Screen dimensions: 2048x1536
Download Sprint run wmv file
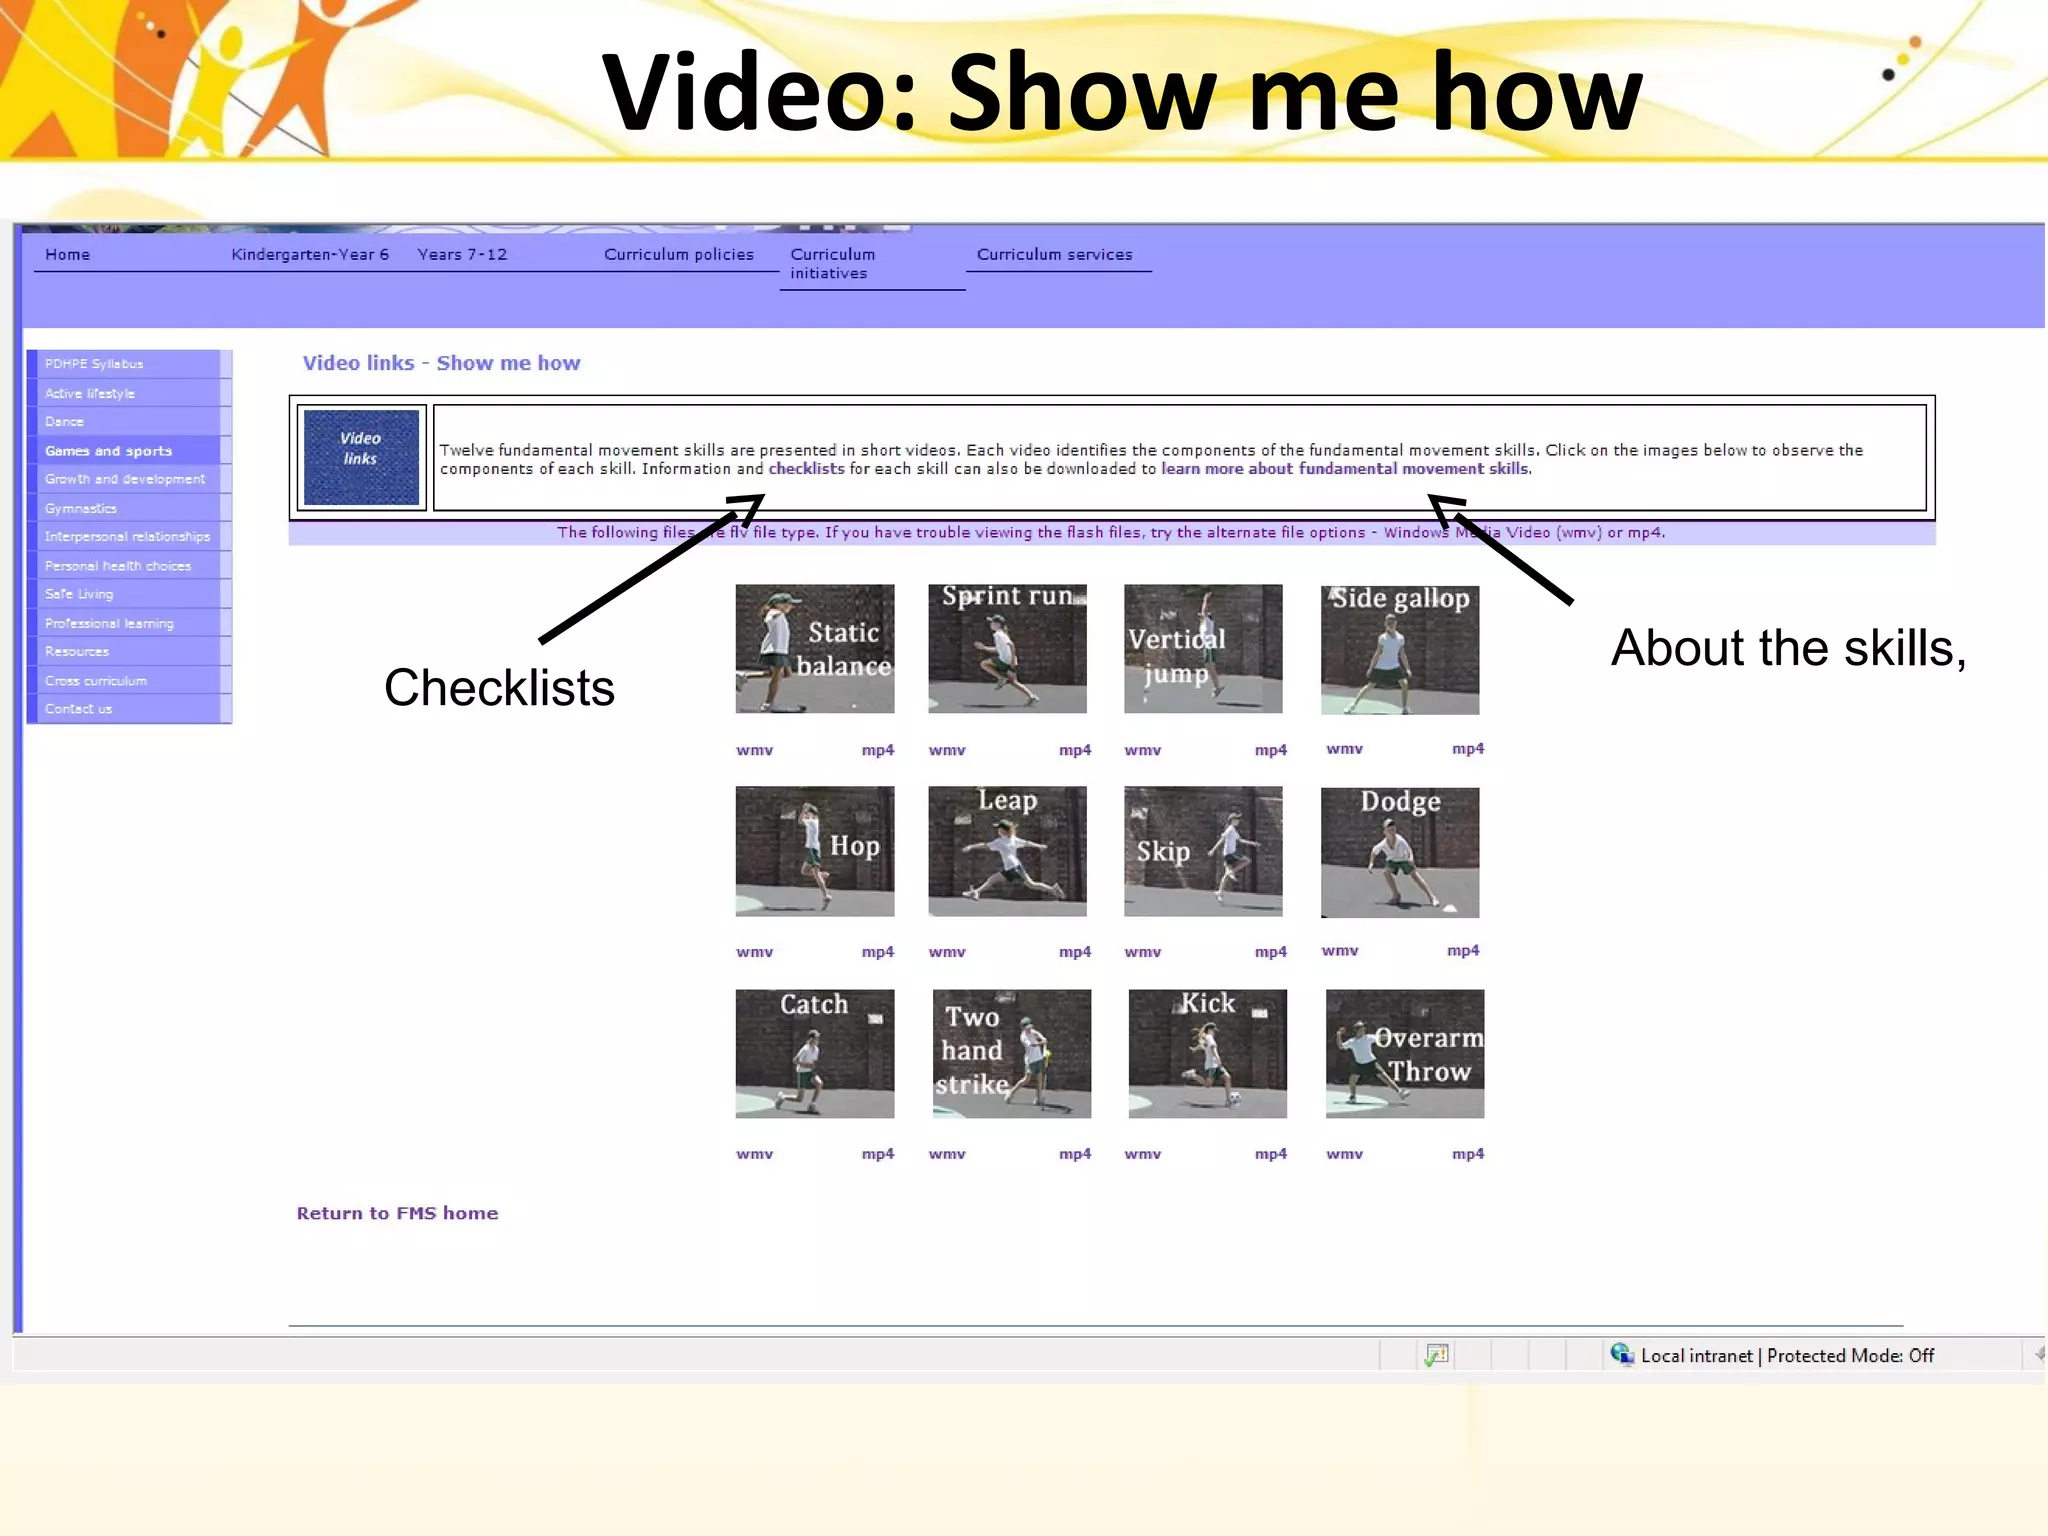(947, 750)
